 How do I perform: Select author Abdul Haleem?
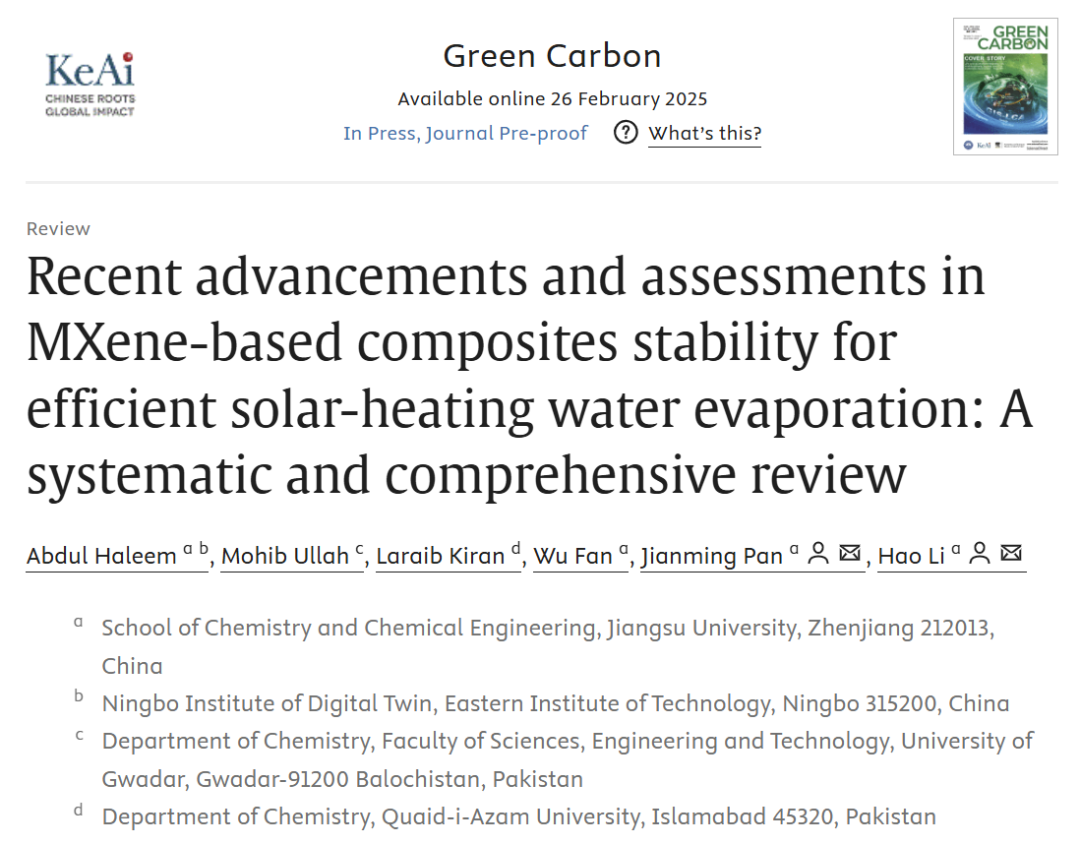coord(101,556)
